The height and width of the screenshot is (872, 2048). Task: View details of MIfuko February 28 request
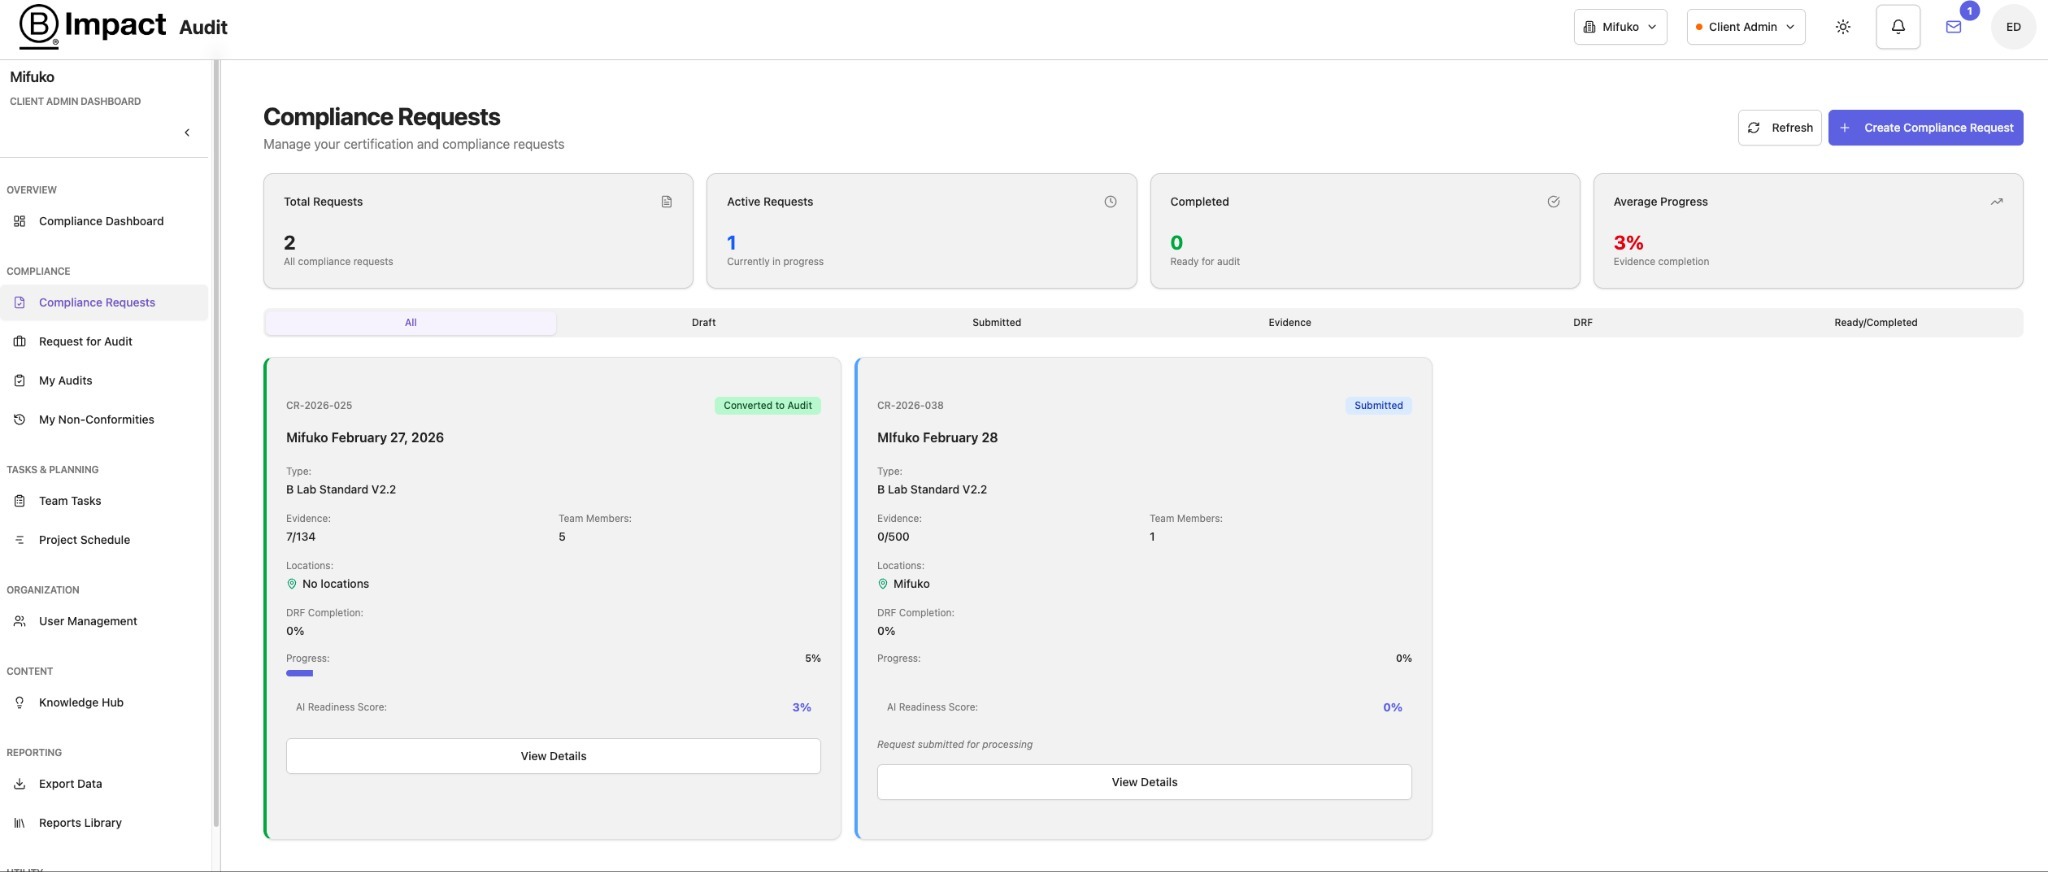click(1144, 782)
